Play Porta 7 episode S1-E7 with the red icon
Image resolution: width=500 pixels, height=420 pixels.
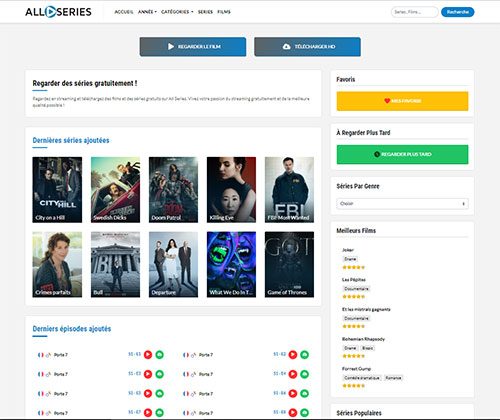148,413
